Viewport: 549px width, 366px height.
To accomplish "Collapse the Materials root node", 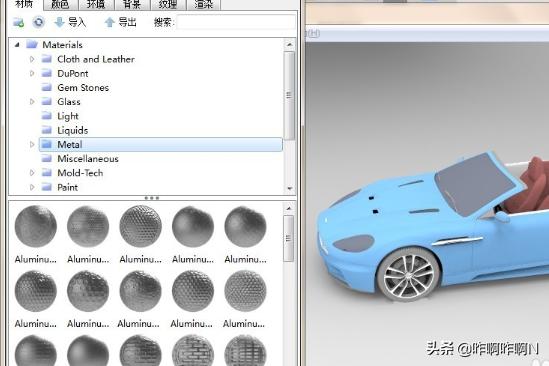I will pos(17,44).
